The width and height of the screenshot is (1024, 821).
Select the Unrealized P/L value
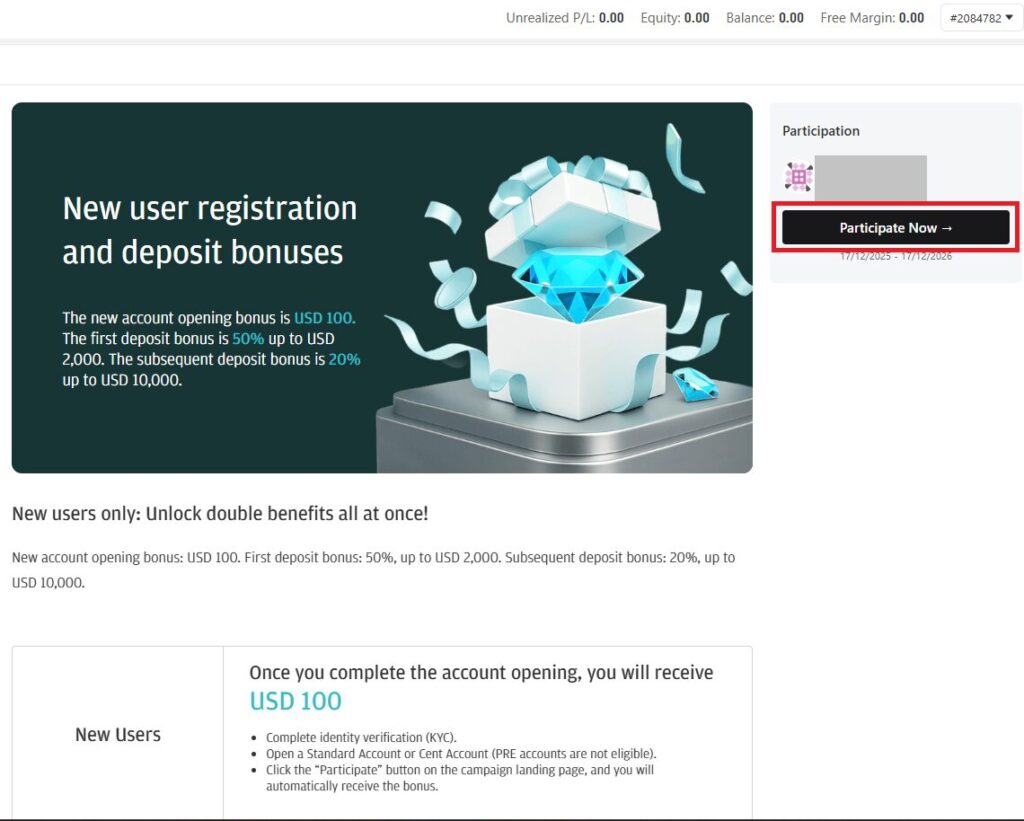(611, 18)
